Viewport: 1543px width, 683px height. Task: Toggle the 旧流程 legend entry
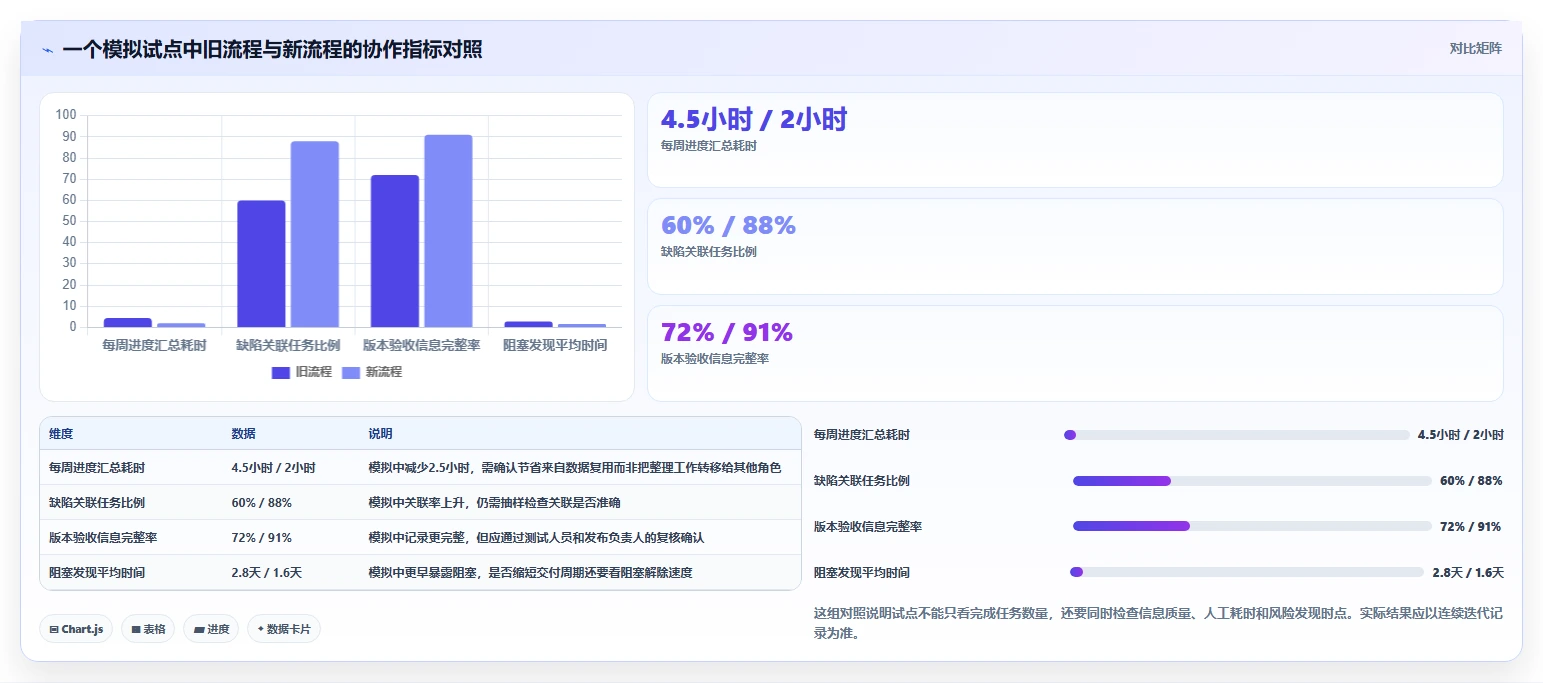click(x=302, y=372)
